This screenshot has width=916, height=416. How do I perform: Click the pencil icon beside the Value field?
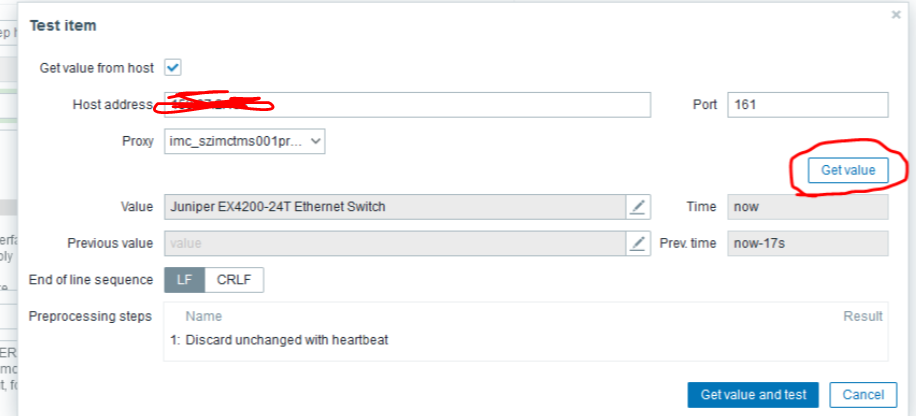tap(638, 207)
